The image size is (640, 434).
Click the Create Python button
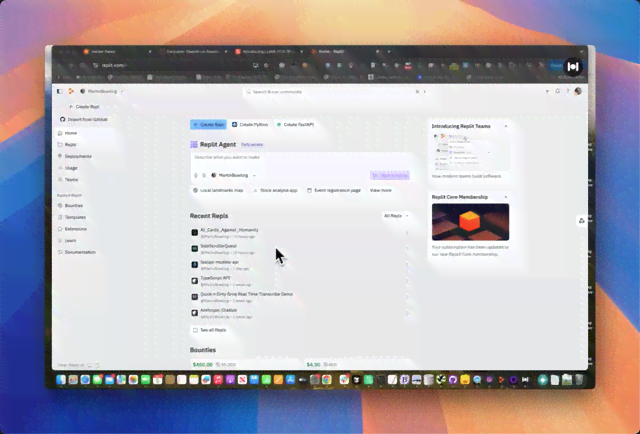pyautogui.click(x=250, y=125)
